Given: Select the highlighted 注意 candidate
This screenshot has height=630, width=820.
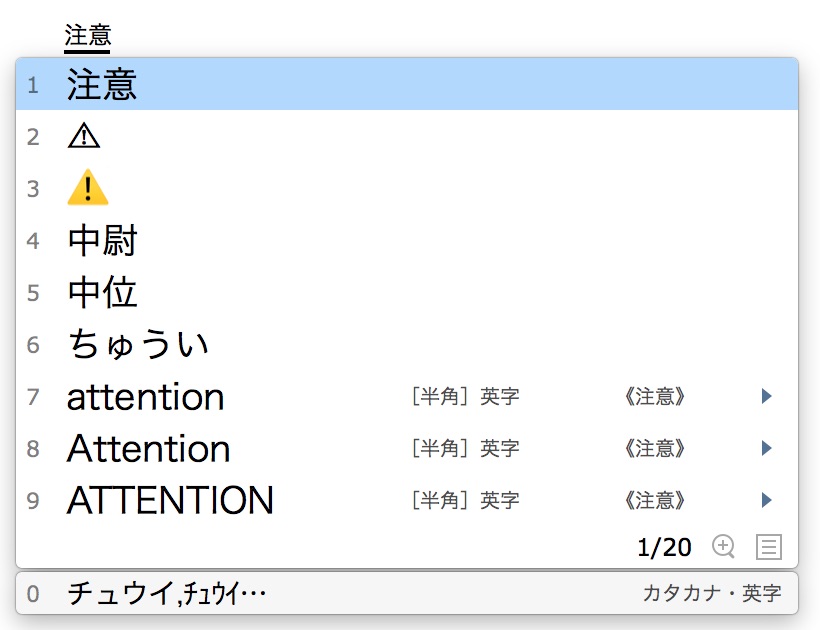Looking at the screenshot, I should (x=102, y=85).
